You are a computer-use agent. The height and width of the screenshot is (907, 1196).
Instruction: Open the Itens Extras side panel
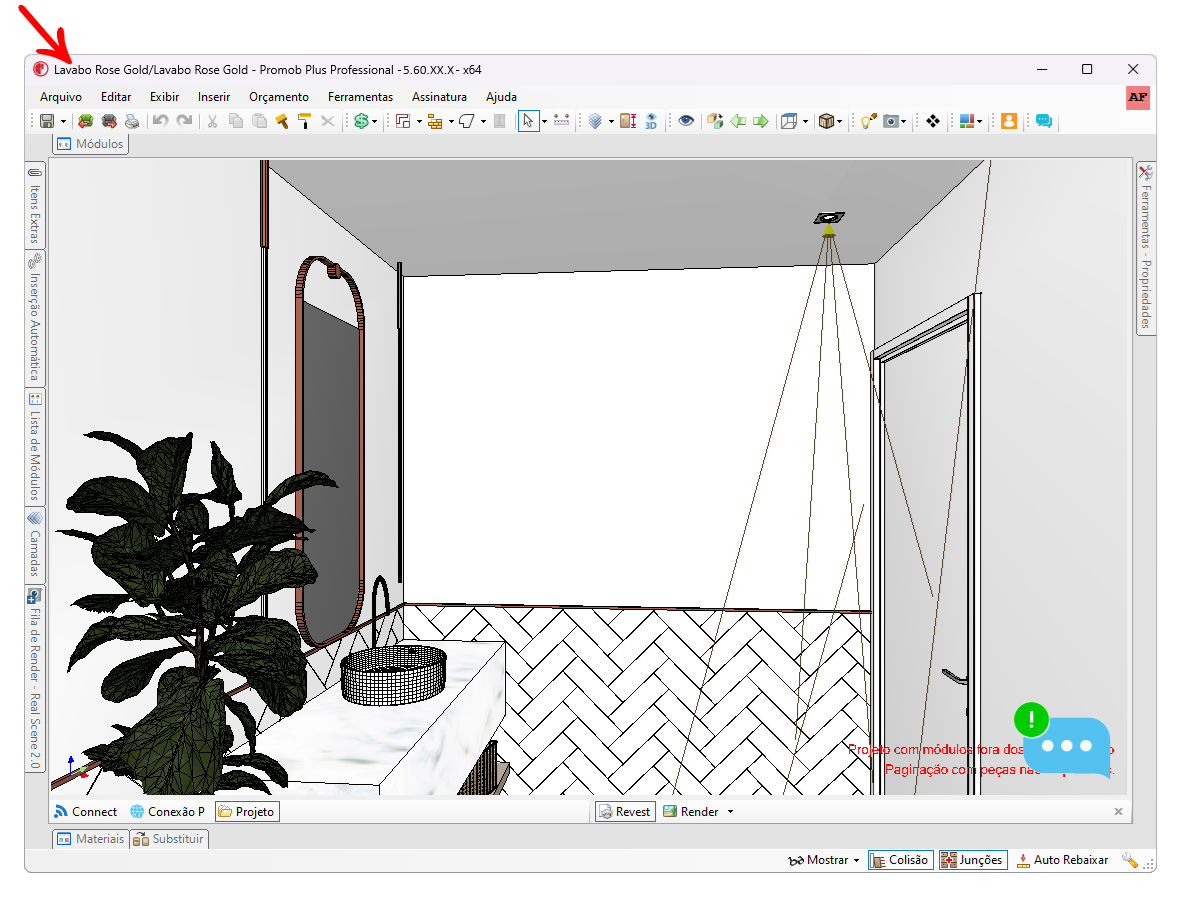(x=35, y=205)
